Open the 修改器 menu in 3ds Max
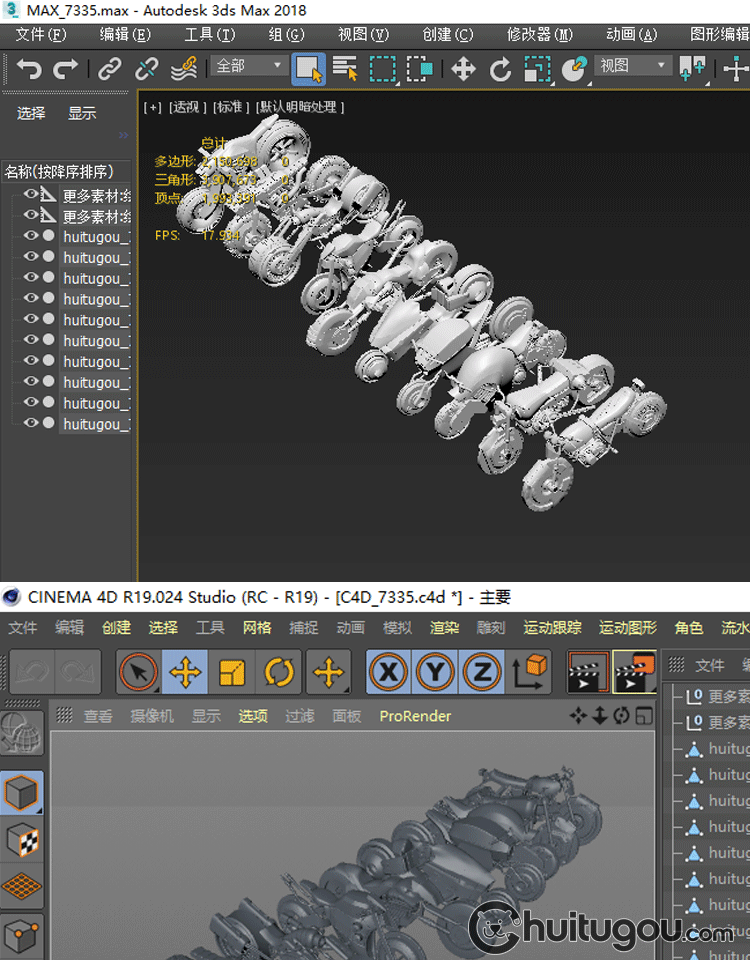 click(x=539, y=34)
